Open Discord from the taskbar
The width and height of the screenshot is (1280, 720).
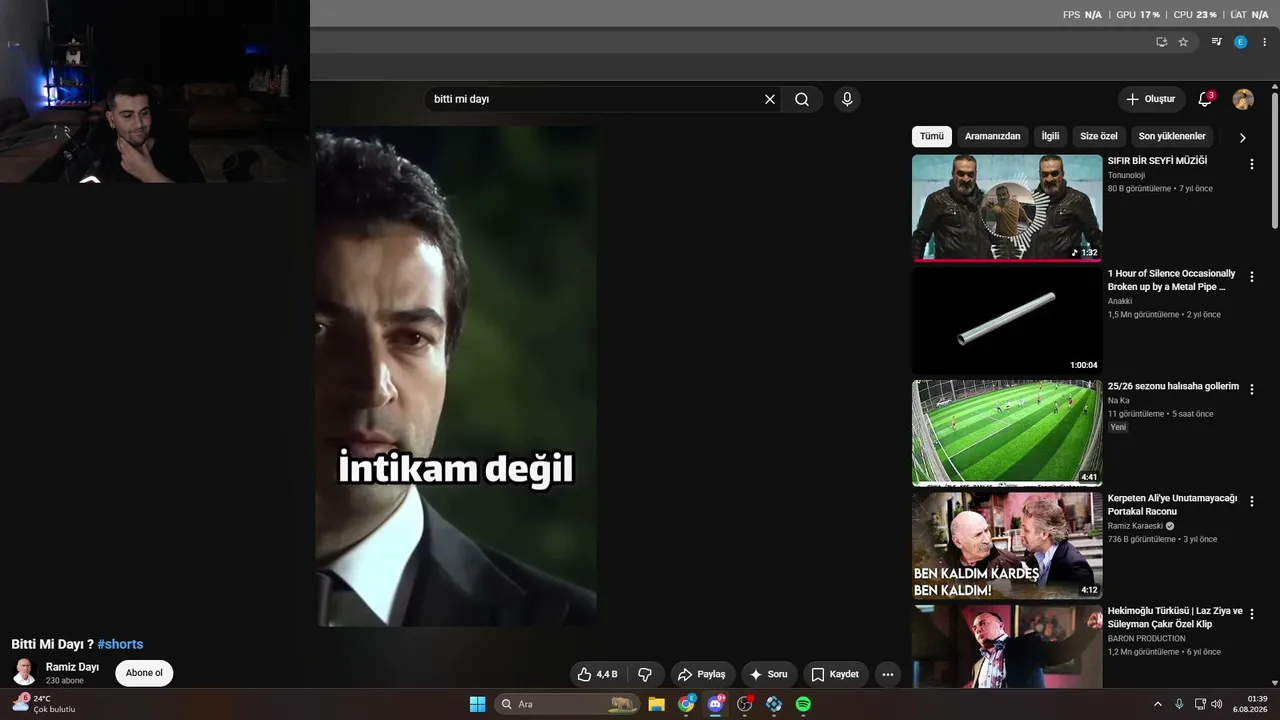(x=715, y=704)
